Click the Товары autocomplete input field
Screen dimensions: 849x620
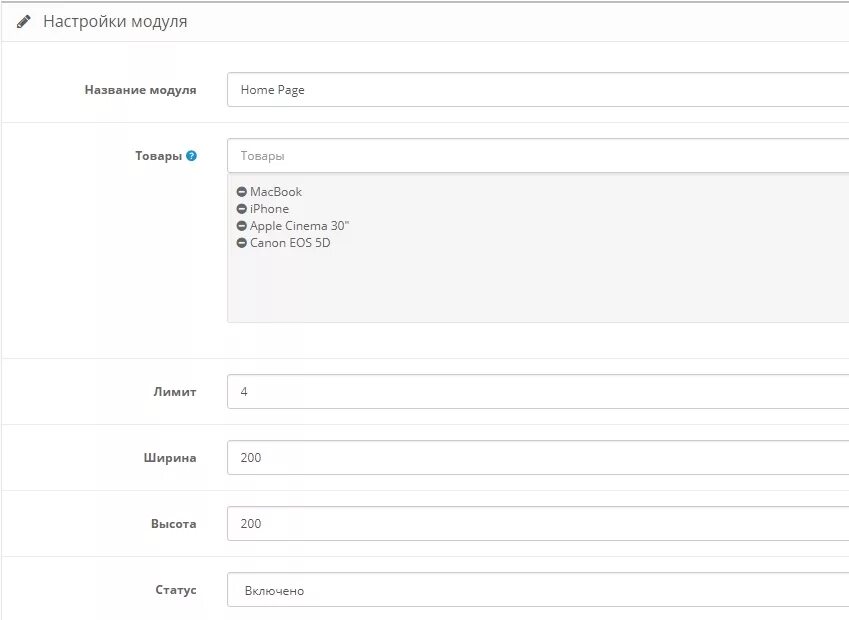click(538, 156)
